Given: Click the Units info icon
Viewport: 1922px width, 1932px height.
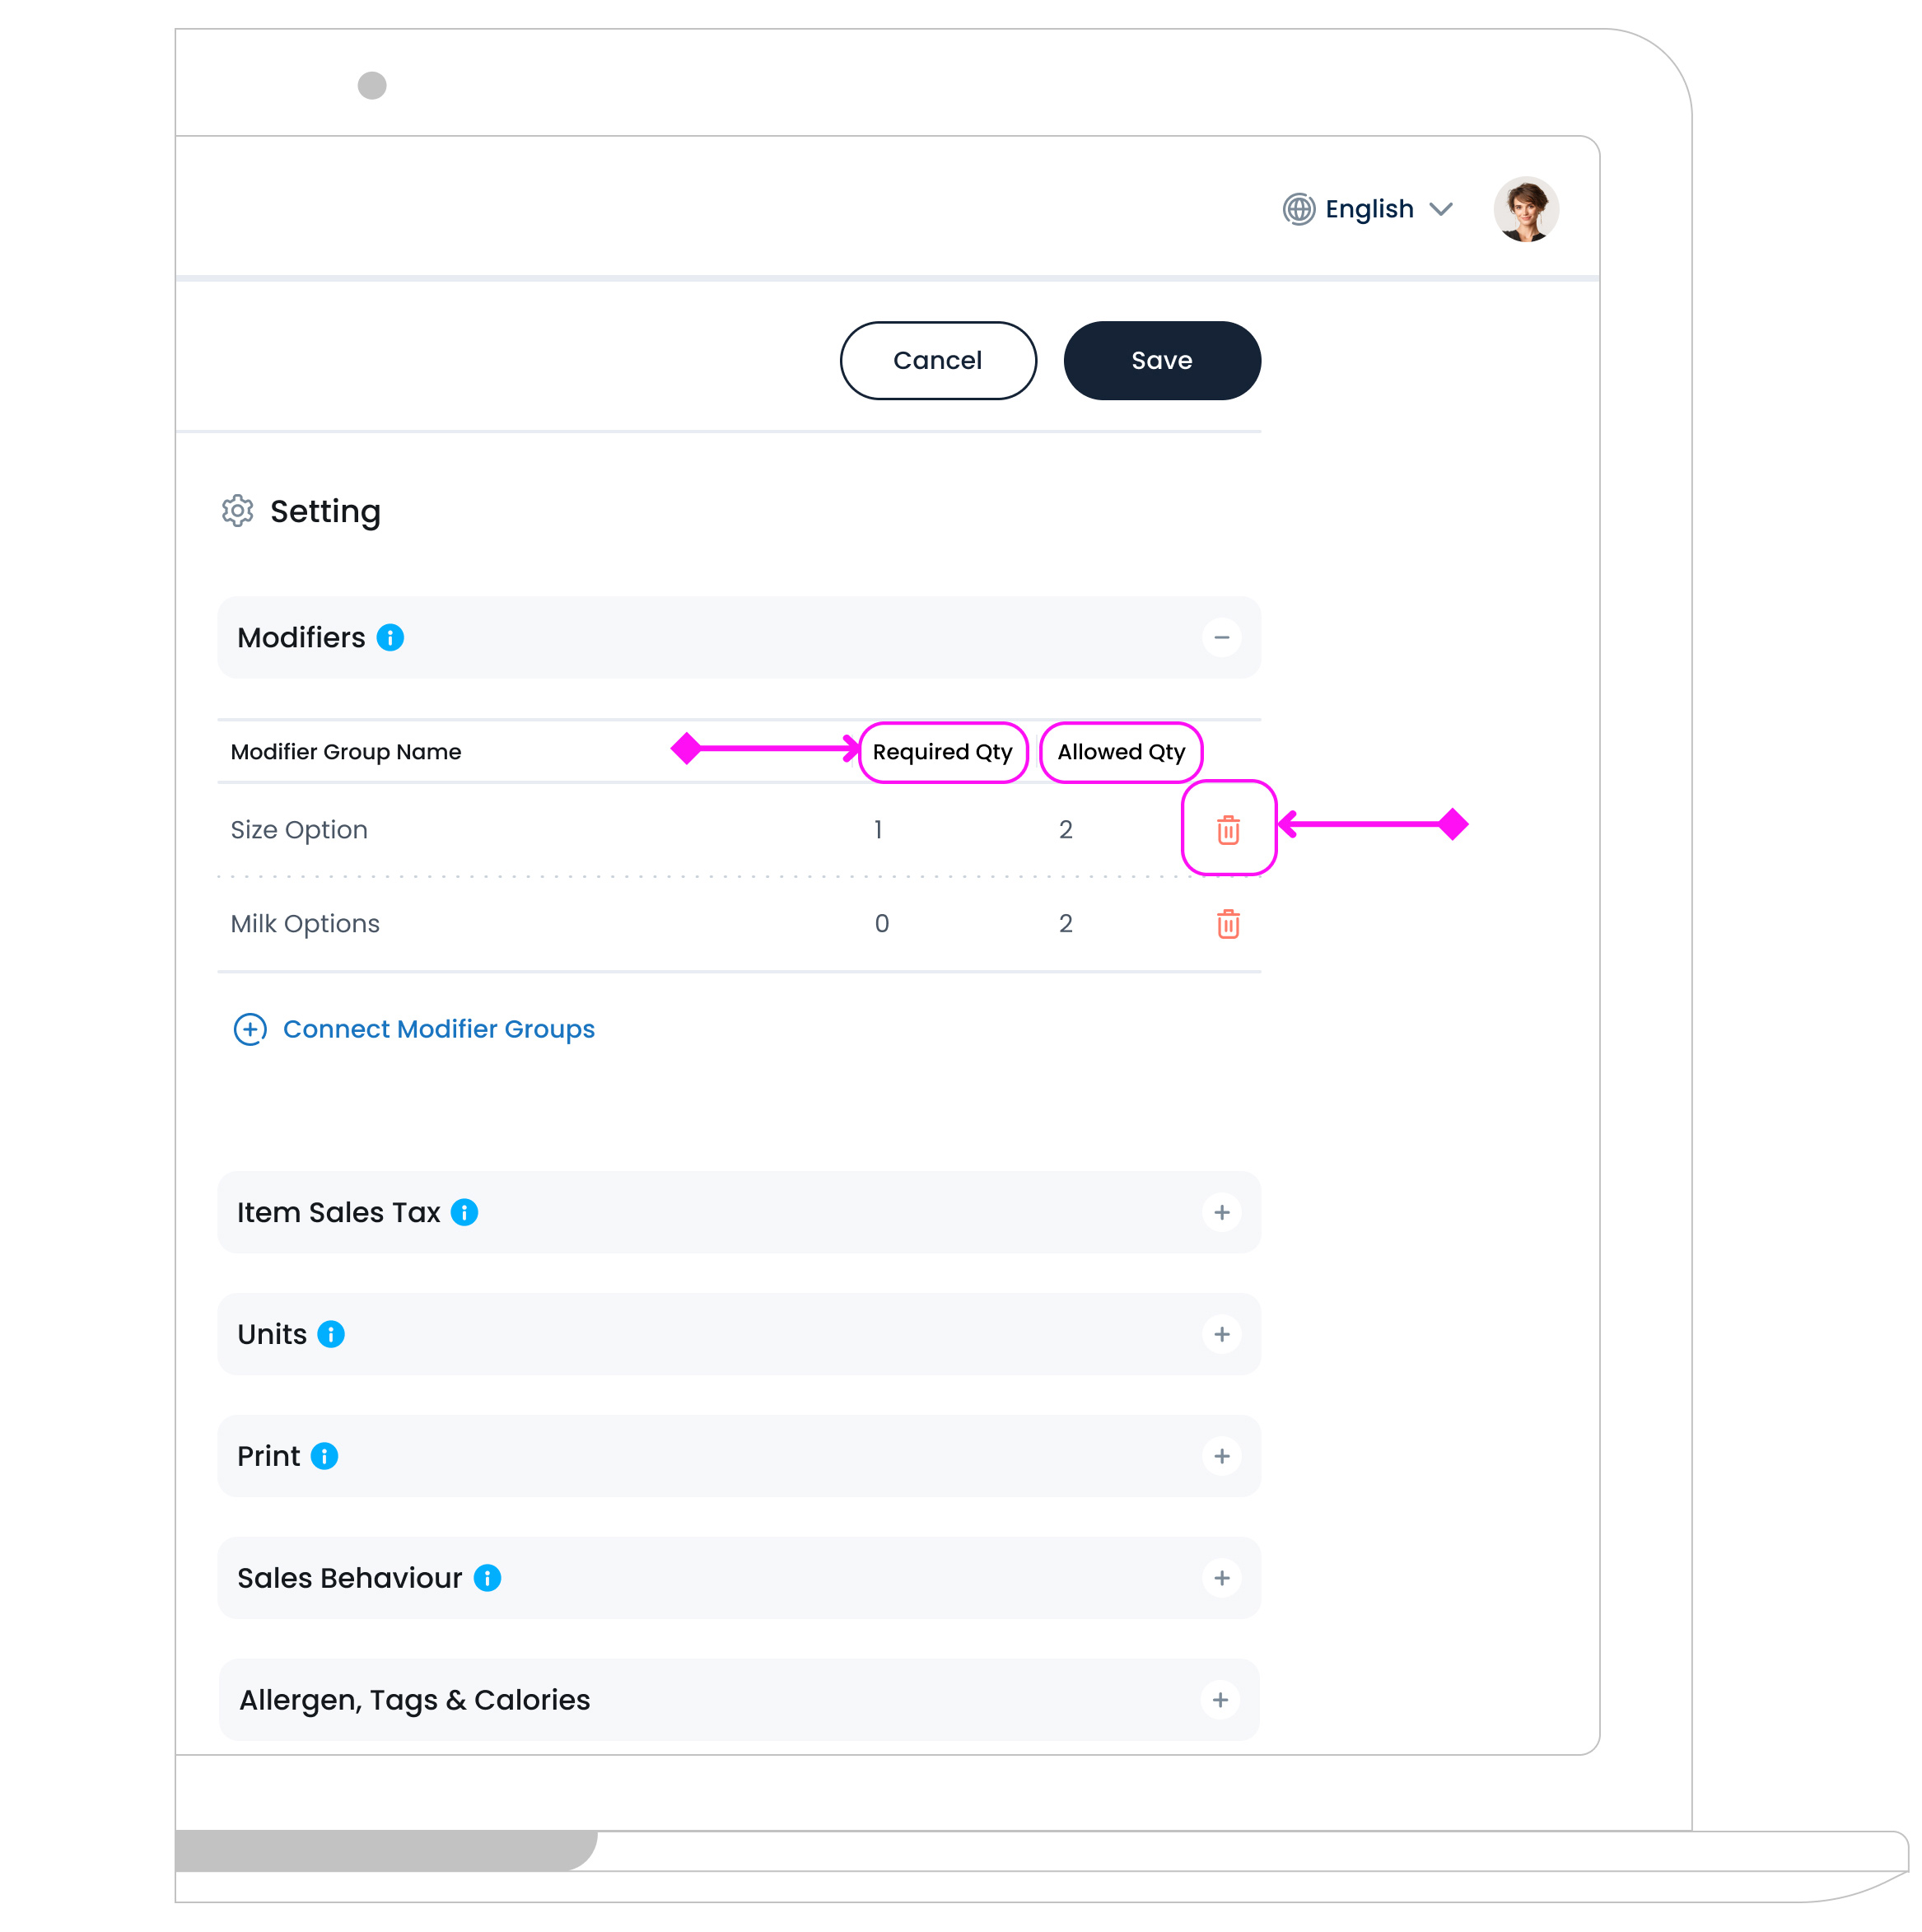Looking at the screenshot, I should coord(331,1334).
